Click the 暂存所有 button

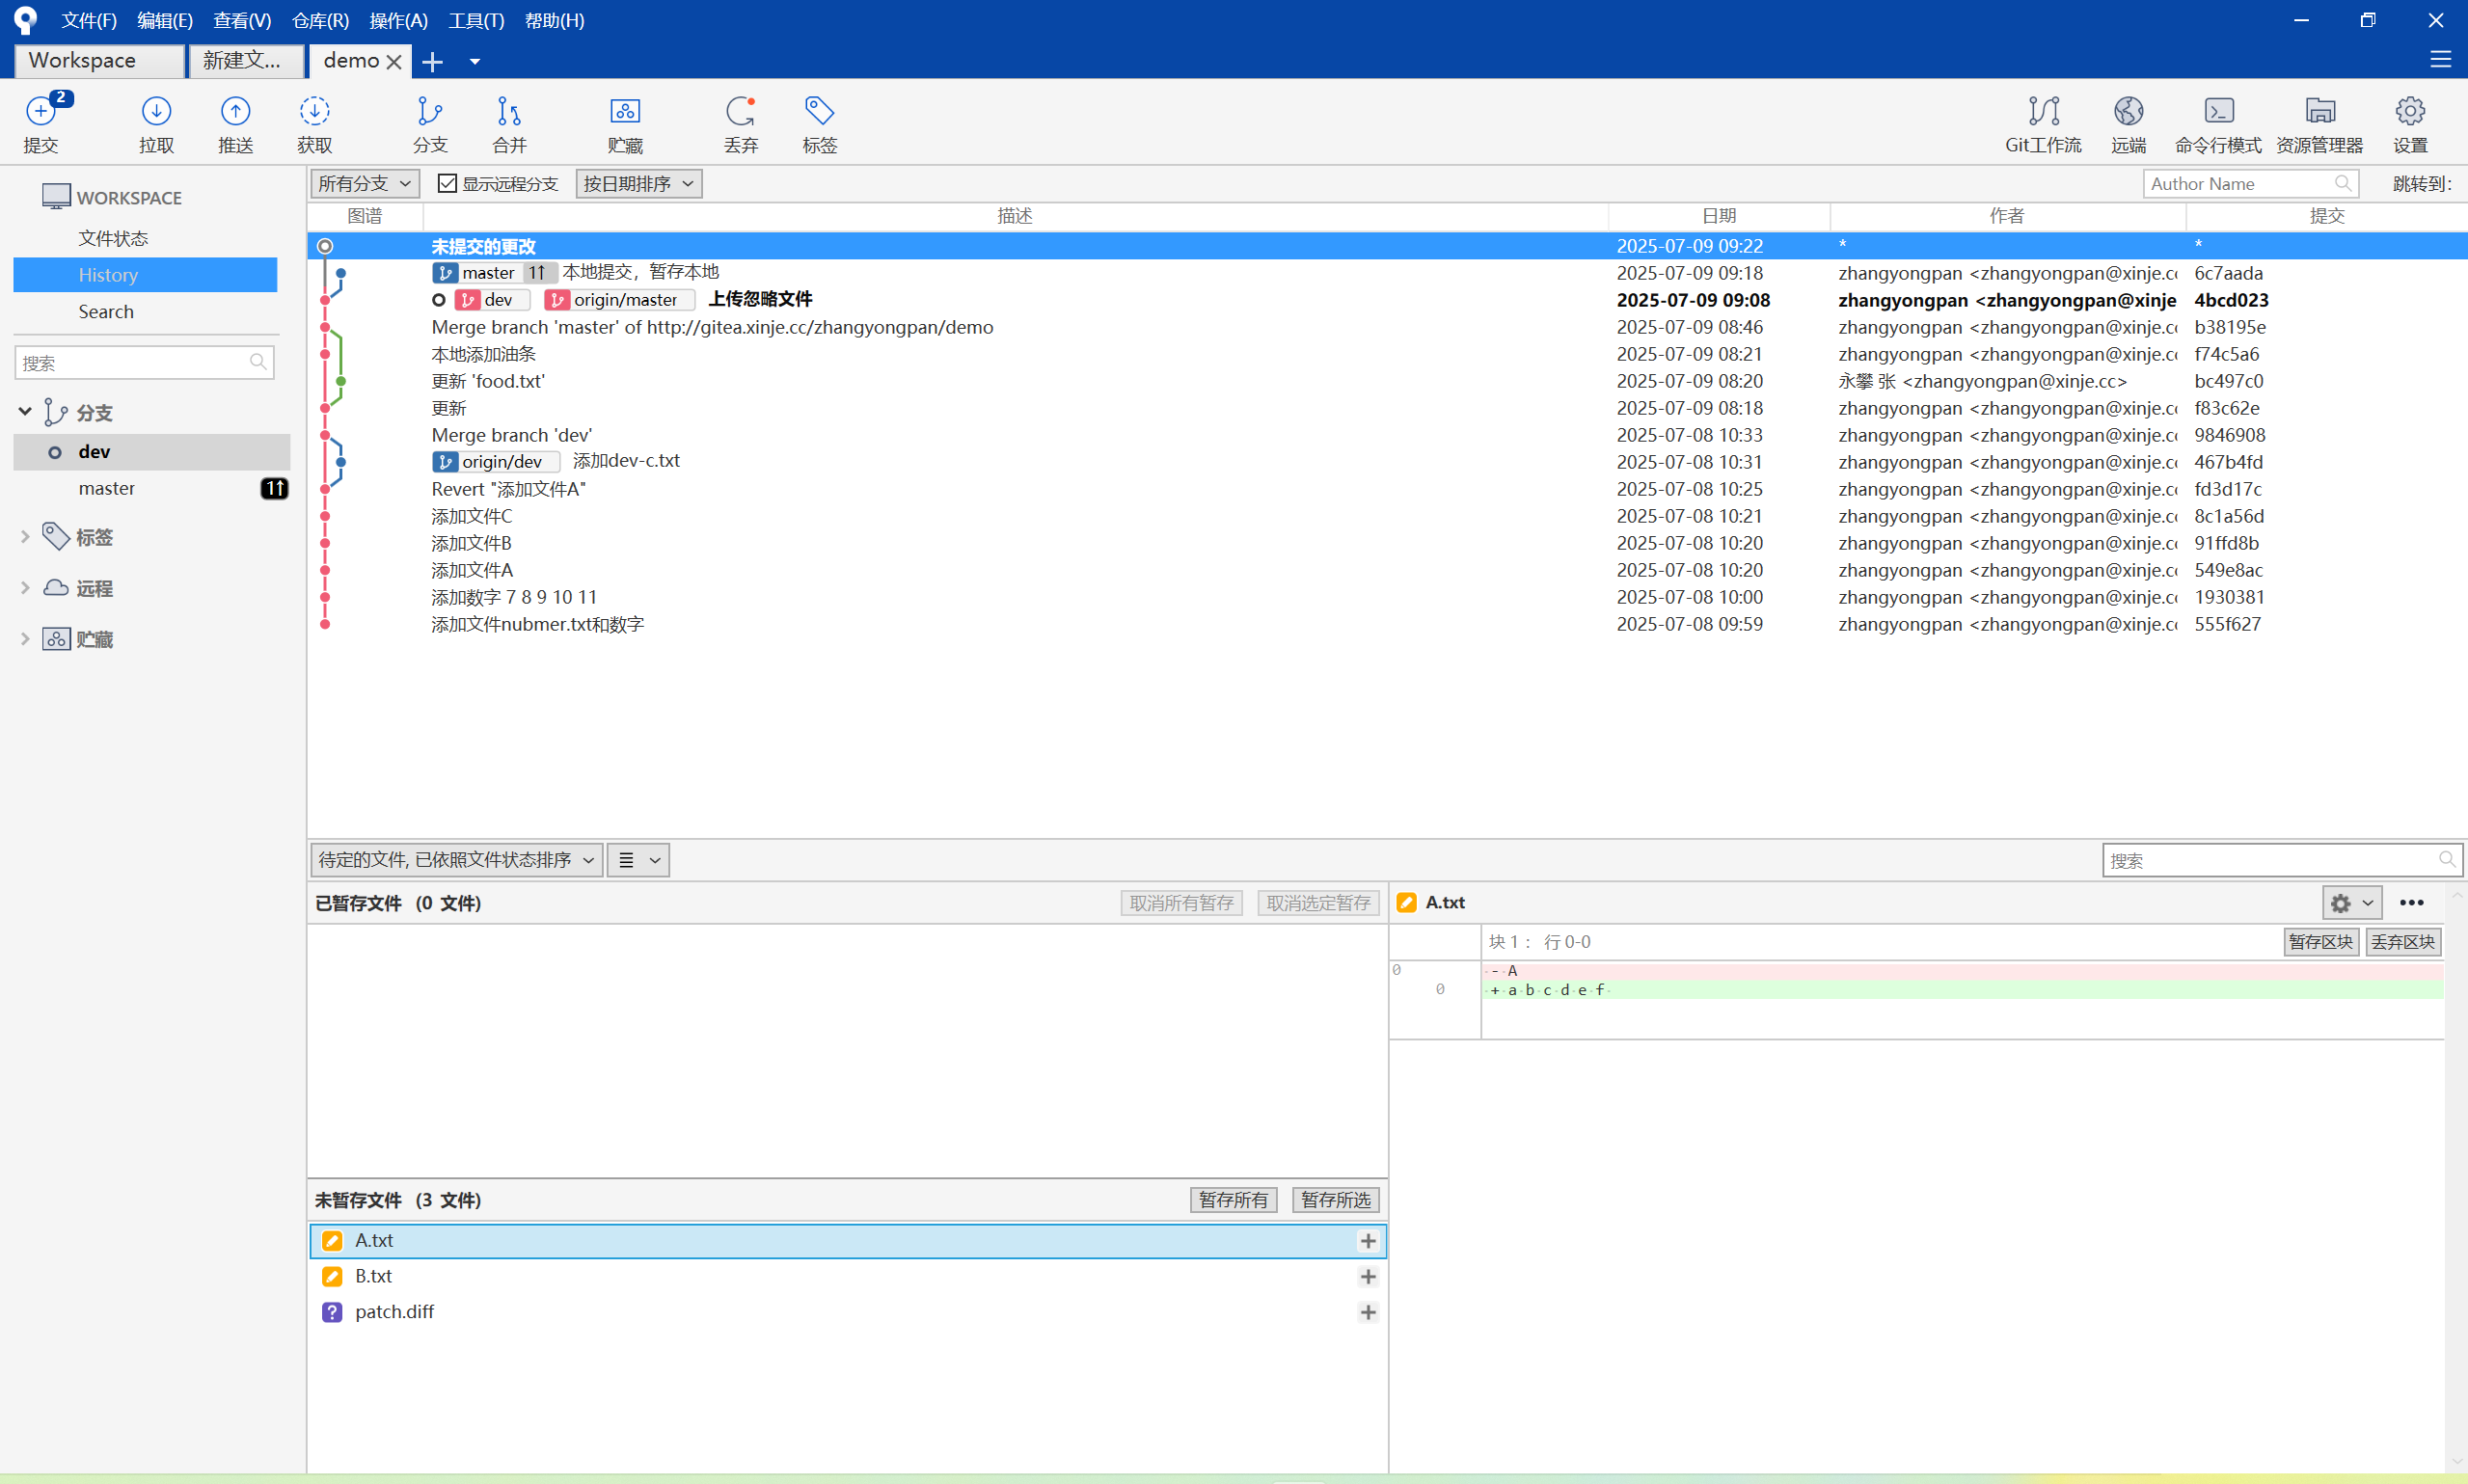point(1233,1200)
